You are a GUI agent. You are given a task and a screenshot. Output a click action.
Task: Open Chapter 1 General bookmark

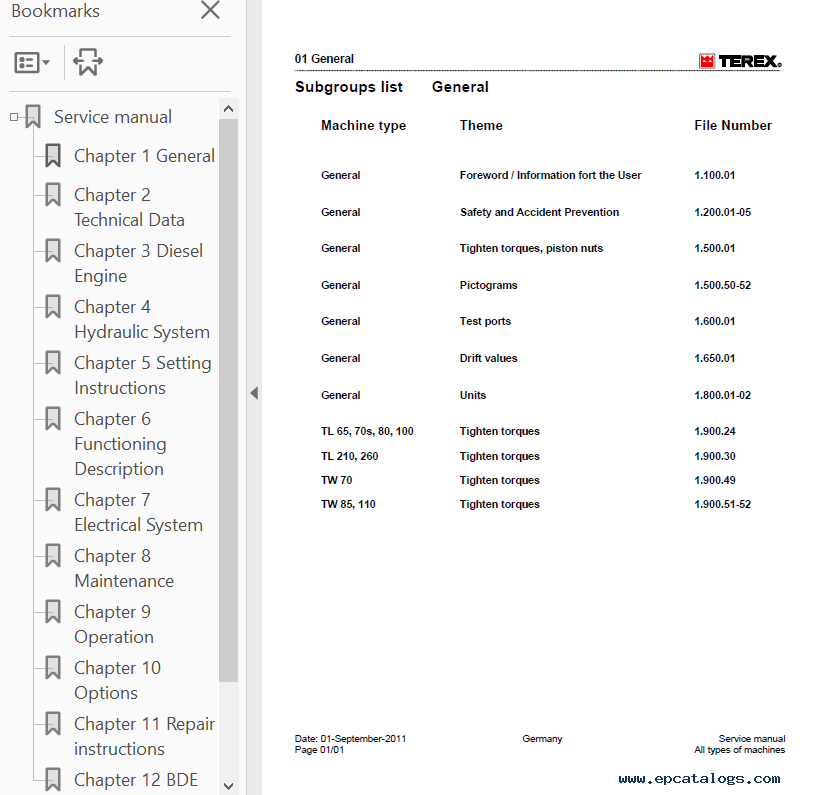(x=144, y=156)
